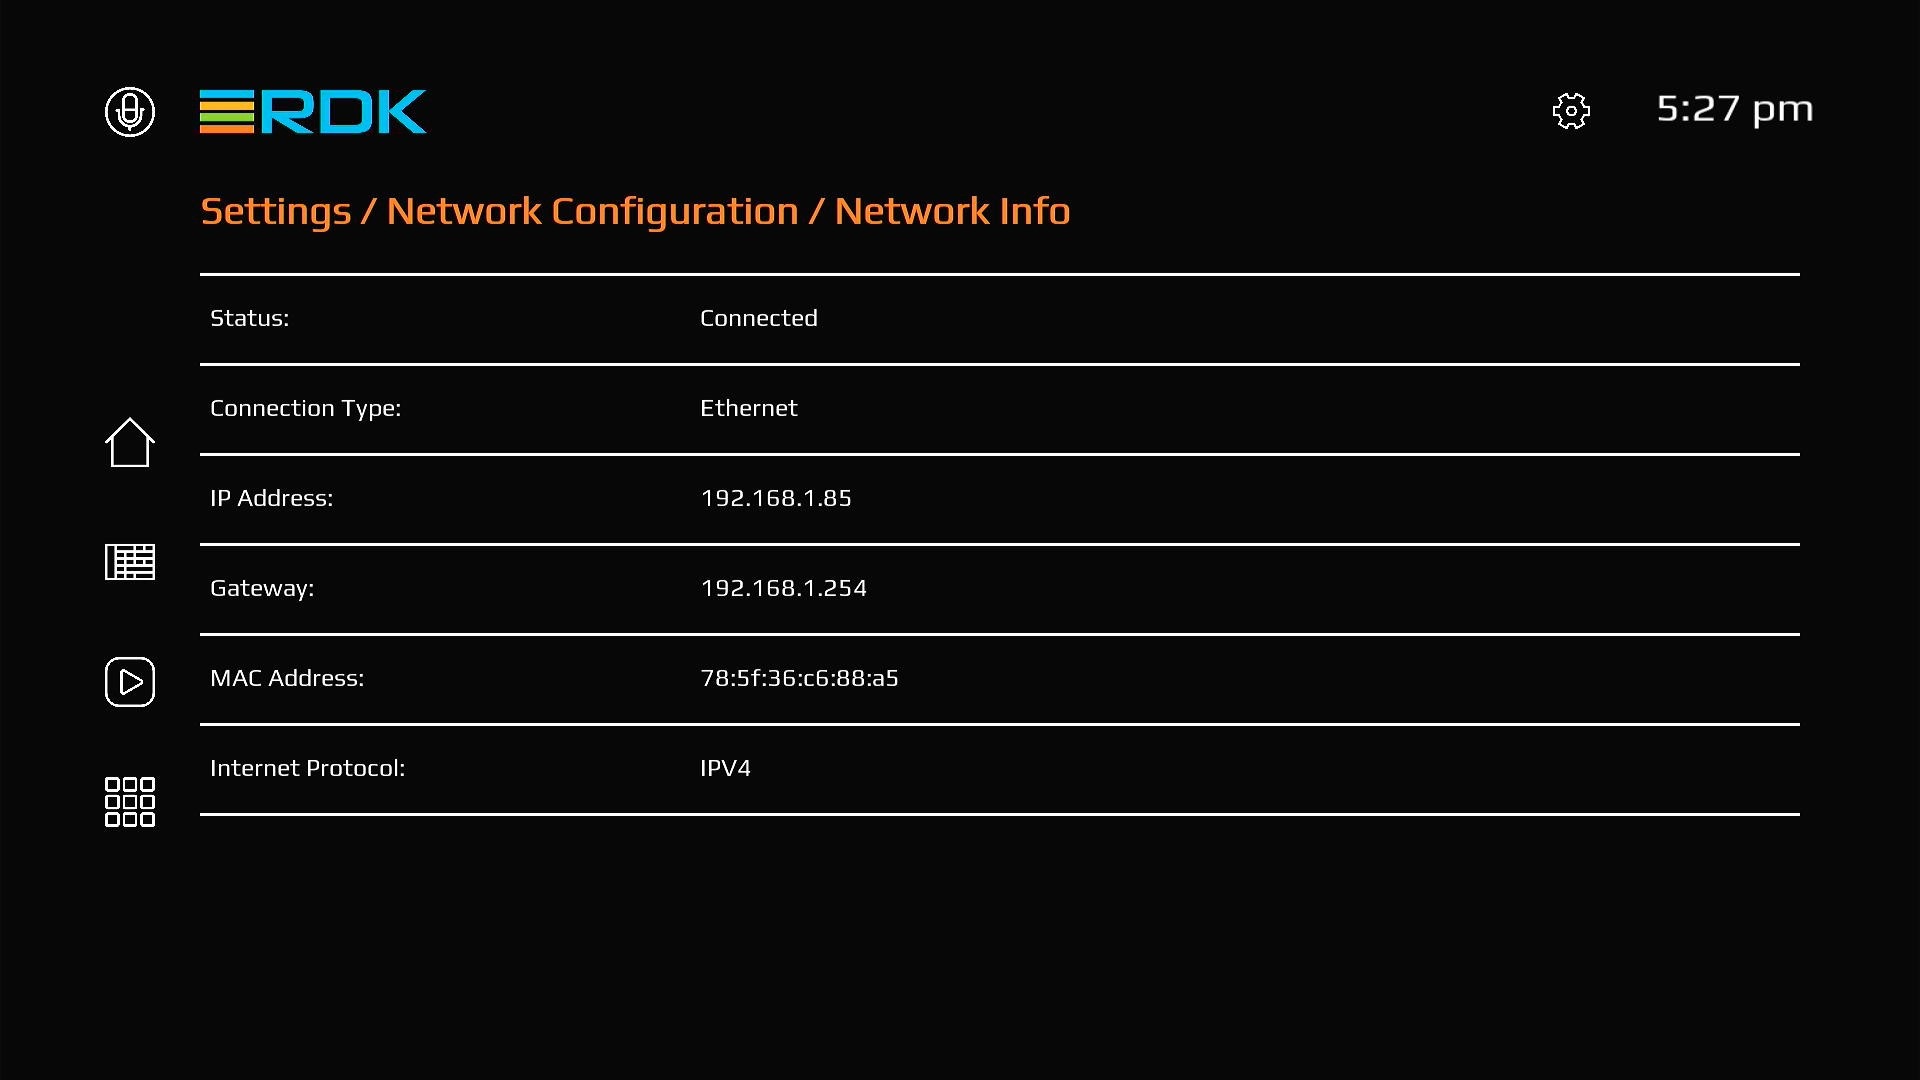Screen dimensions: 1920x1080
Task: Select the IP Address row label
Action: [271, 498]
